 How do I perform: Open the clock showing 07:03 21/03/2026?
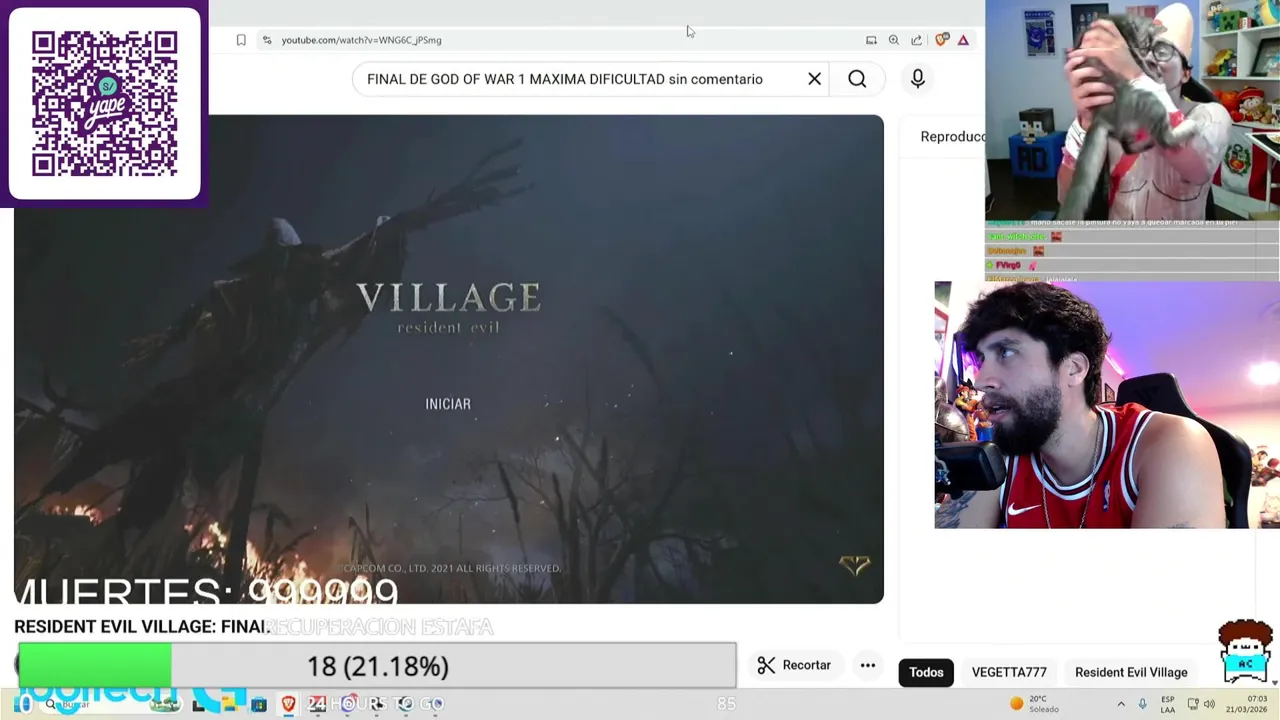[1245, 704]
